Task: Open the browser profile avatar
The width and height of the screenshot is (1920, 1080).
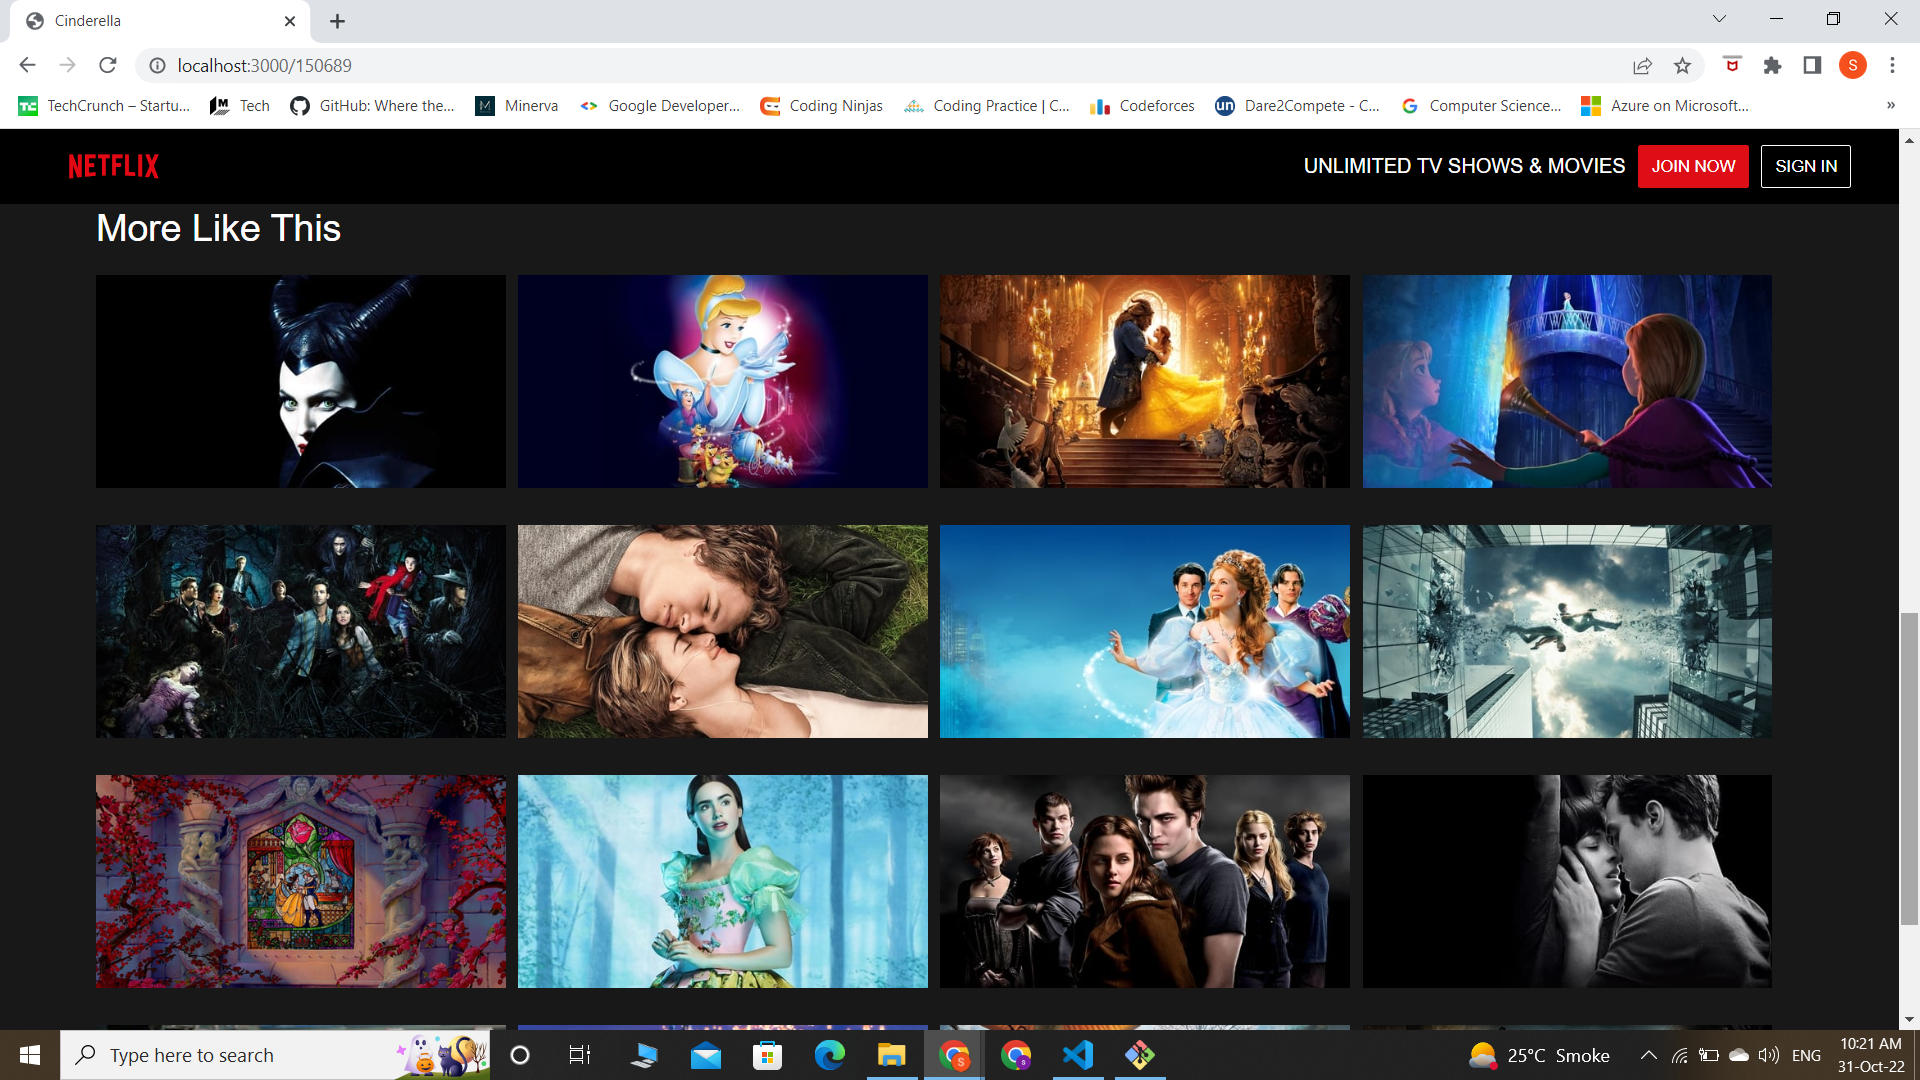Action: click(x=1853, y=65)
